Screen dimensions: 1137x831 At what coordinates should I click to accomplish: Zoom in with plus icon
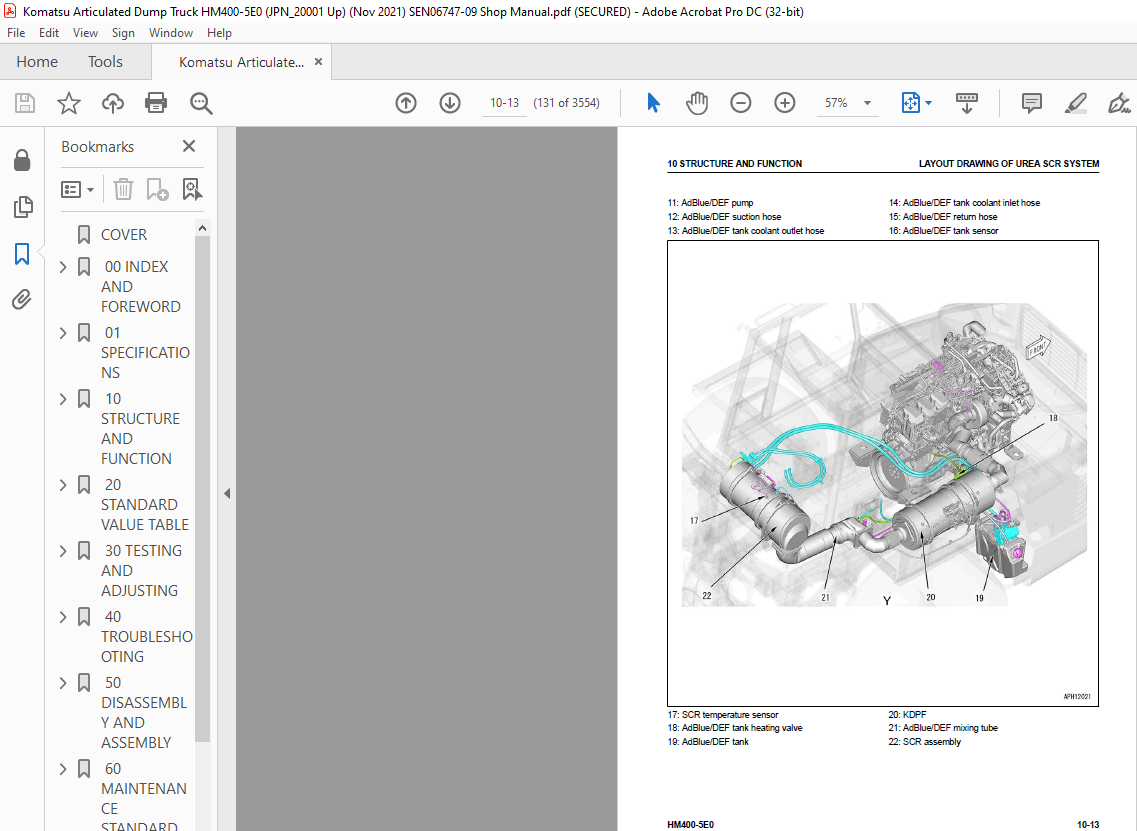tap(785, 103)
